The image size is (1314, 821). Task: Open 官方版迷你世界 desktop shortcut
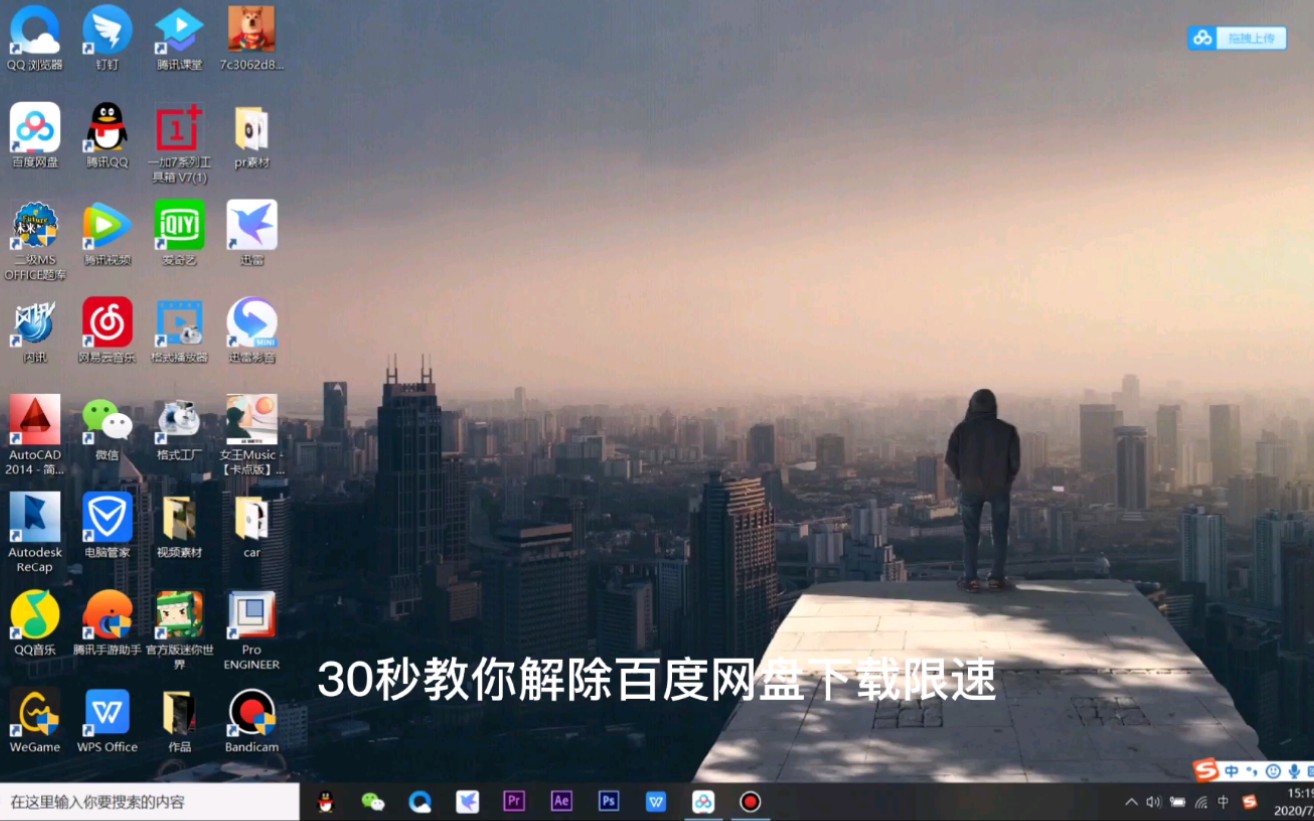179,630
